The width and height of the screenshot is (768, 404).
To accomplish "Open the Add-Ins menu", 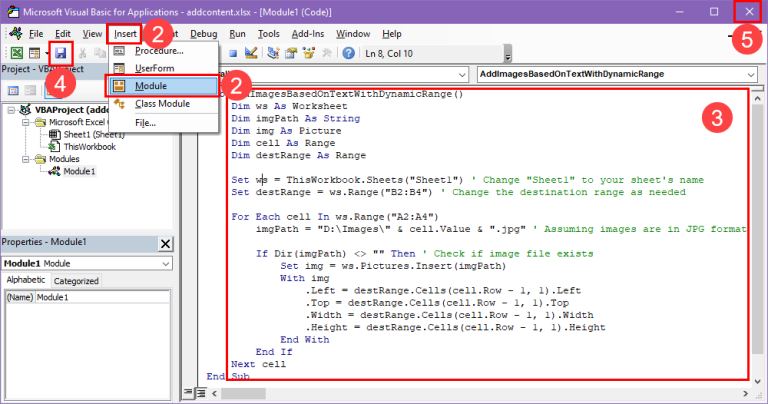I will (x=308, y=34).
